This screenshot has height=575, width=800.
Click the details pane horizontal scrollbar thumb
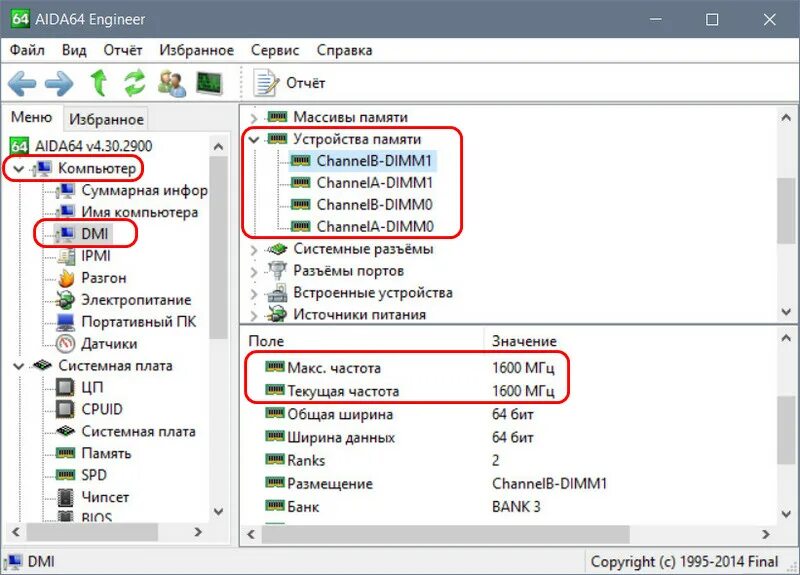point(445,535)
